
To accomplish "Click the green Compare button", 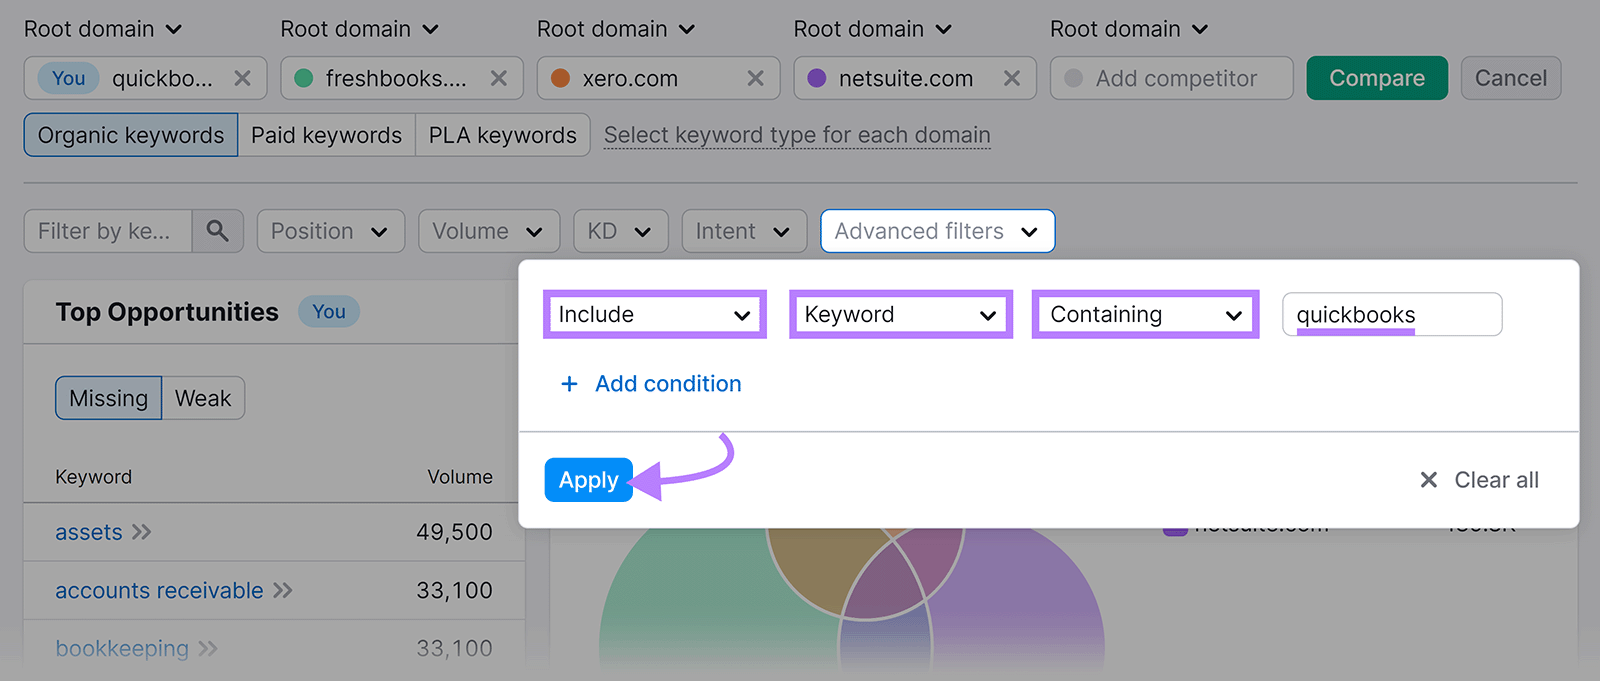I will pos(1376,78).
